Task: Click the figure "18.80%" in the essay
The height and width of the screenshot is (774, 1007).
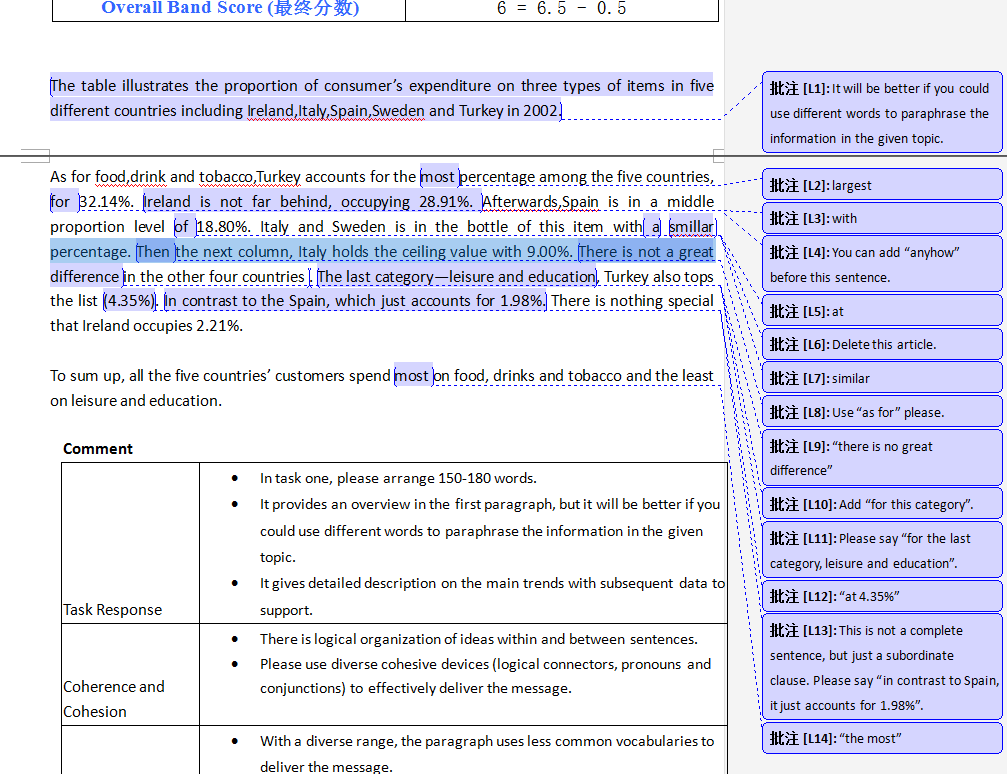Action: pos(223,227)
